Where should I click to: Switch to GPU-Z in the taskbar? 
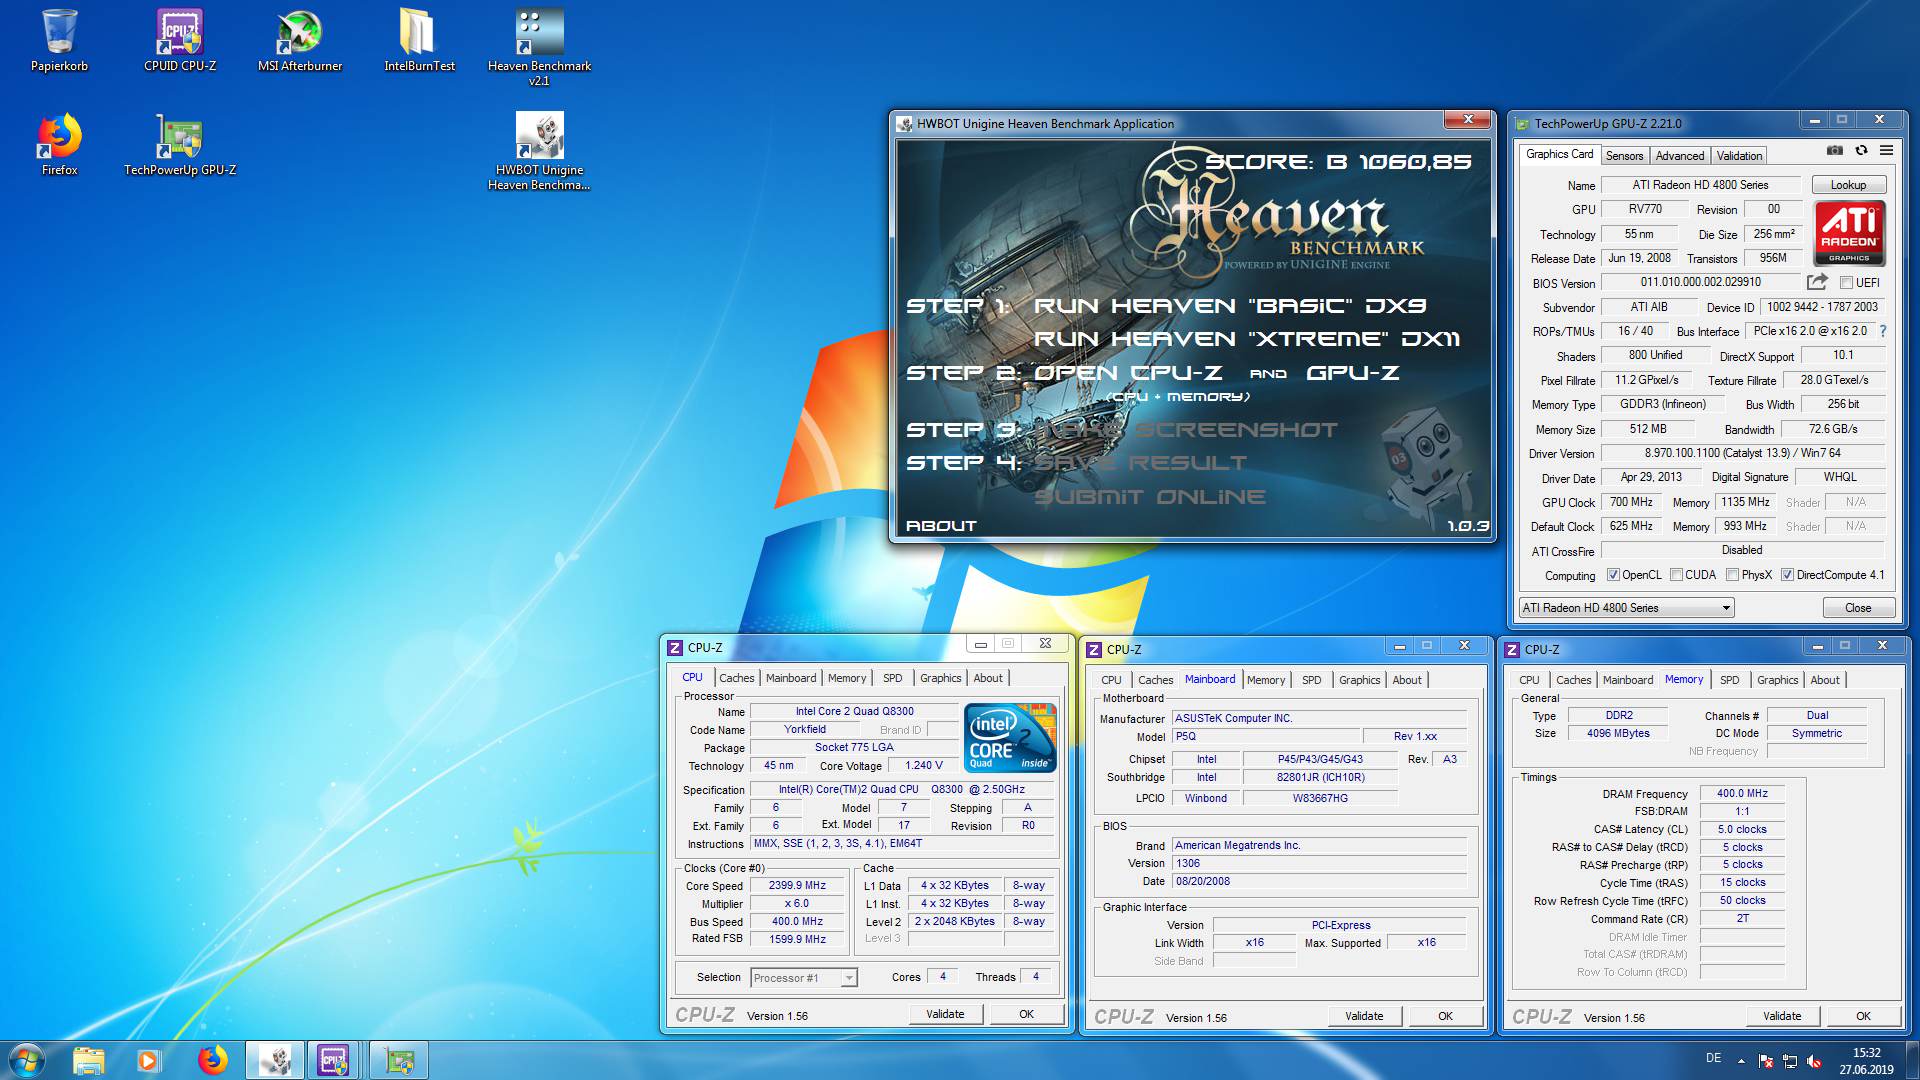coord(399,1060)
